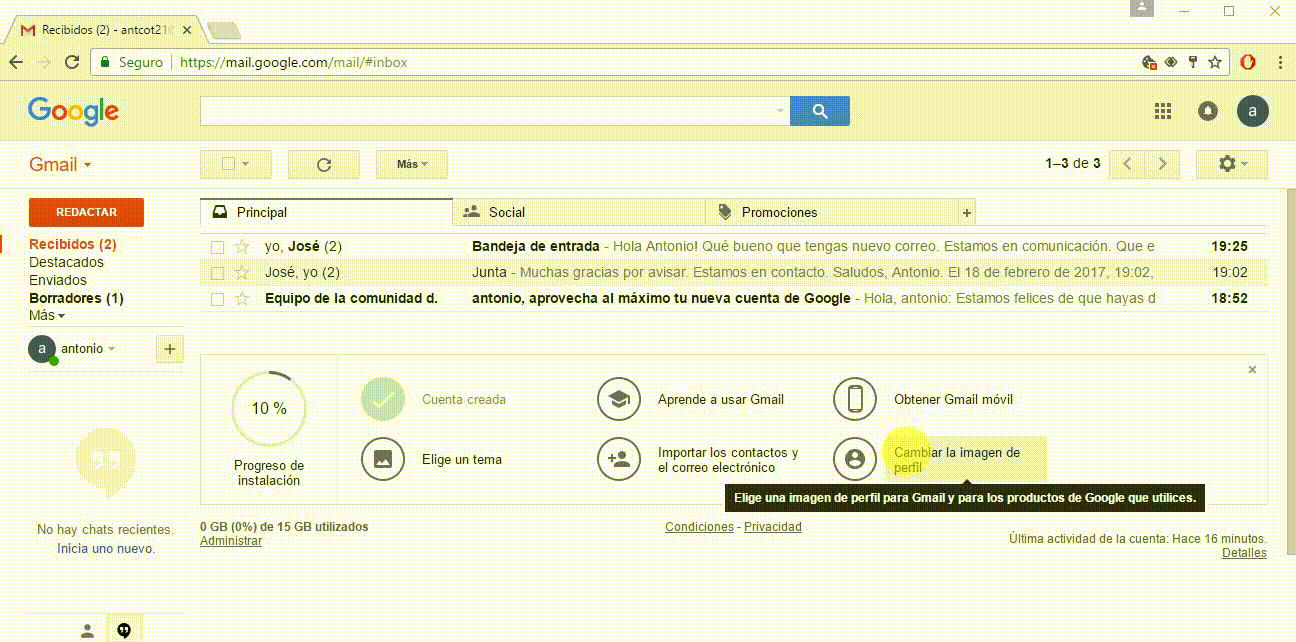Open the Opera extension icon
This screenshot has width=1296, height=642.
tap(1248, 62)
